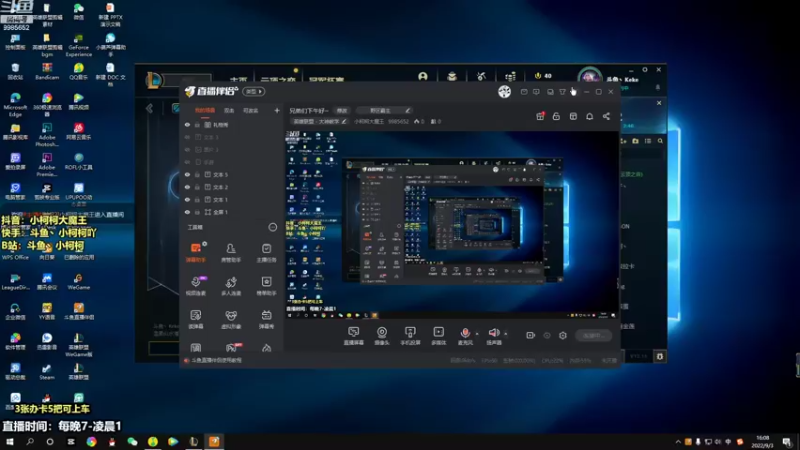800x450 pixels.
Task: Add a 手机投屏 phone-cast source
Action: [x=410, y=336]
